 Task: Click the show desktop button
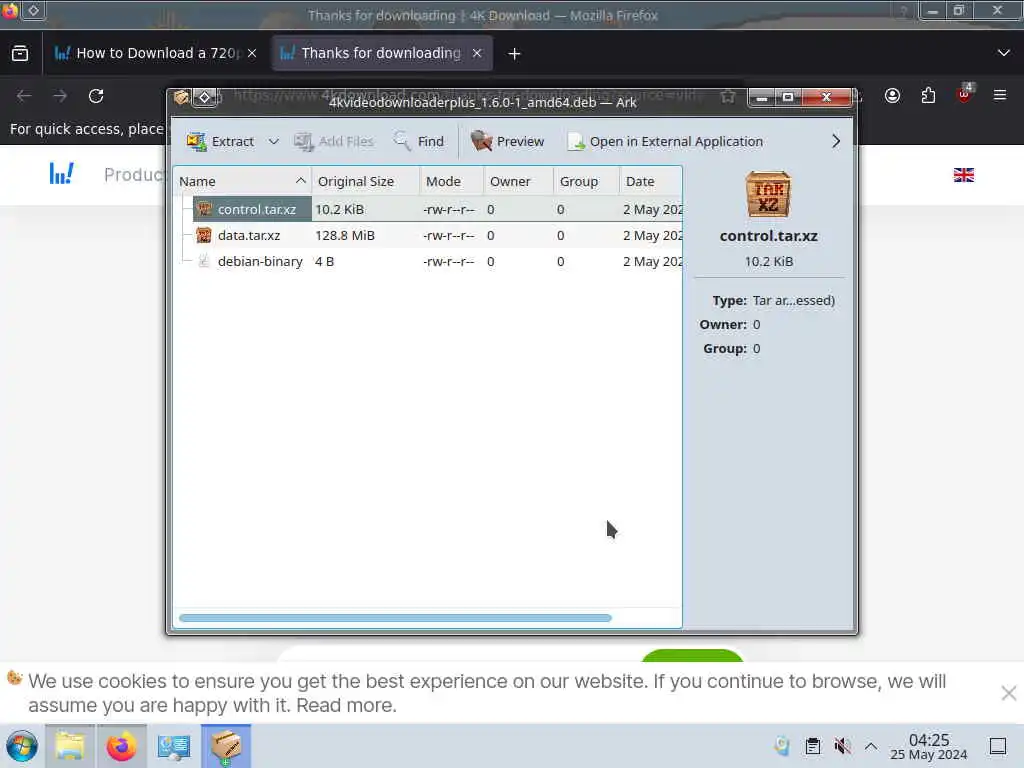point(998,746)
